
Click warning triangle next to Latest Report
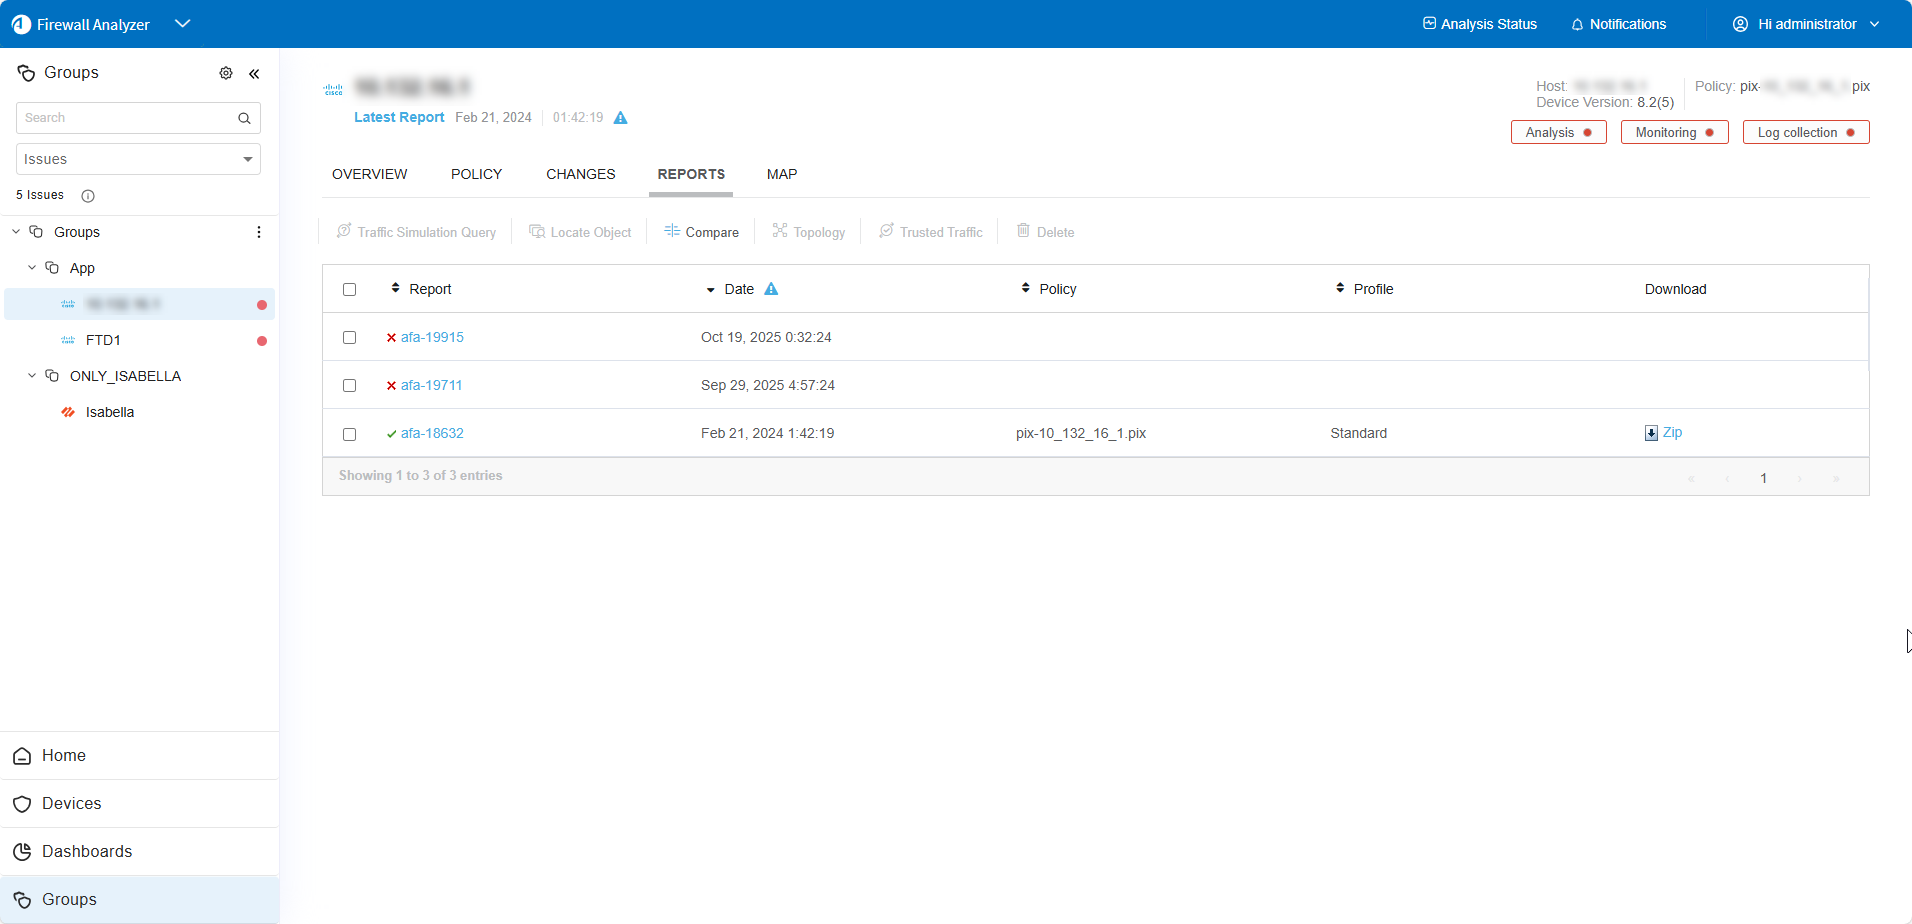pyautogui.click(x=620, y=118)
